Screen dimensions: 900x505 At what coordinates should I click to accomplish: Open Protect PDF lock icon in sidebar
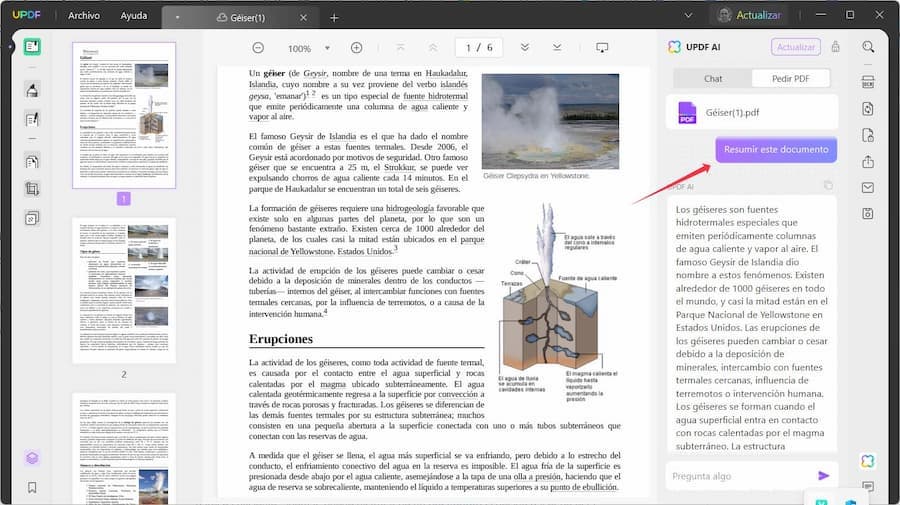click(x=868, y=135)
